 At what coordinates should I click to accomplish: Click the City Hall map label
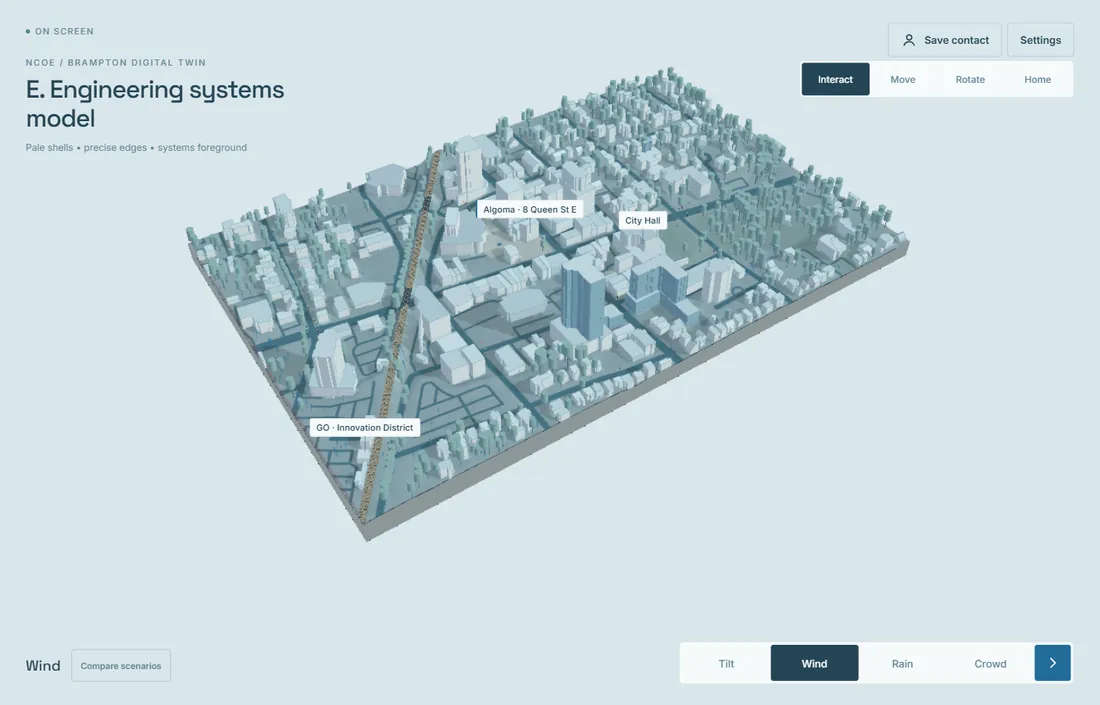pyautogui.click(x=643, y=220)
